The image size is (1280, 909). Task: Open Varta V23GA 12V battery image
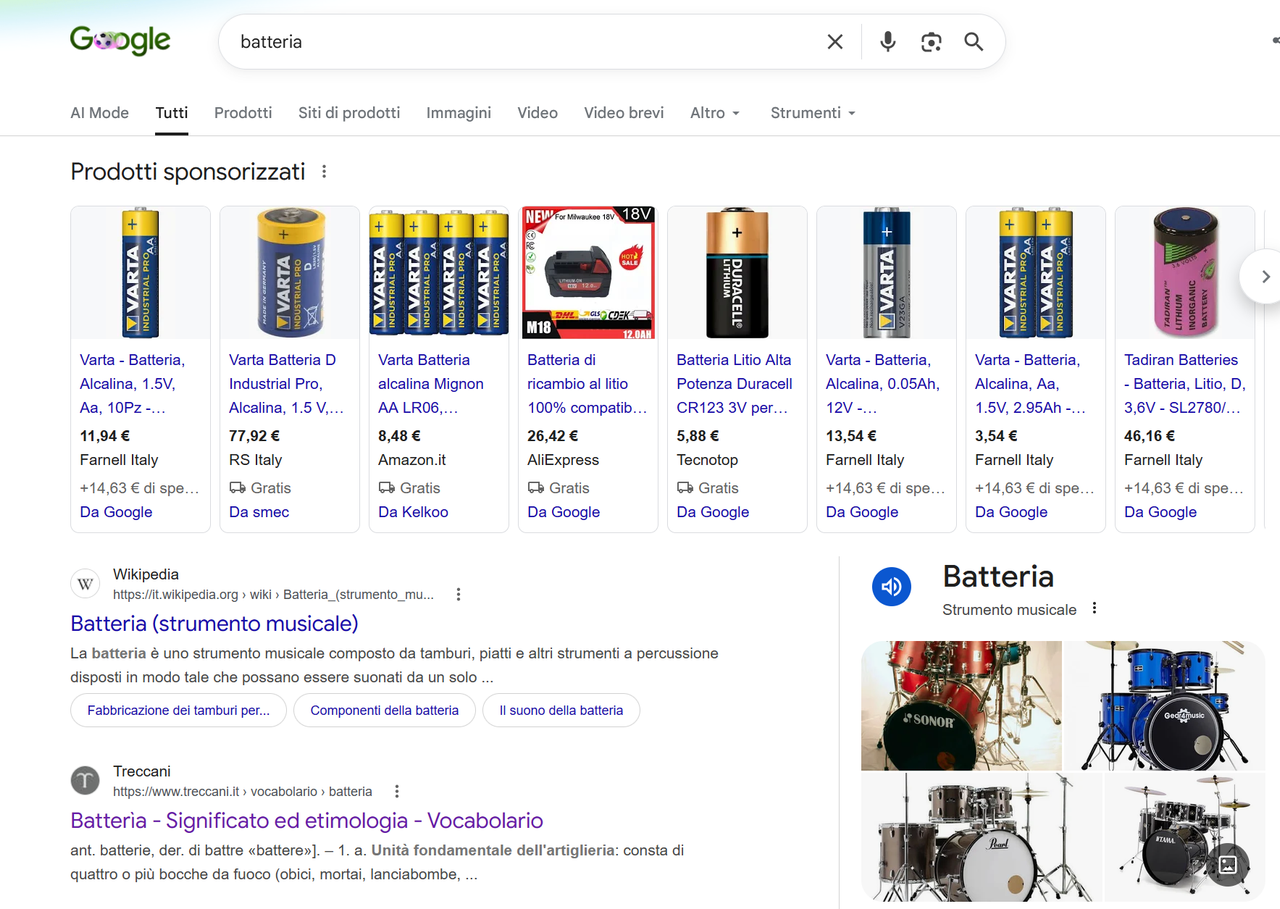tap(886, 273)
